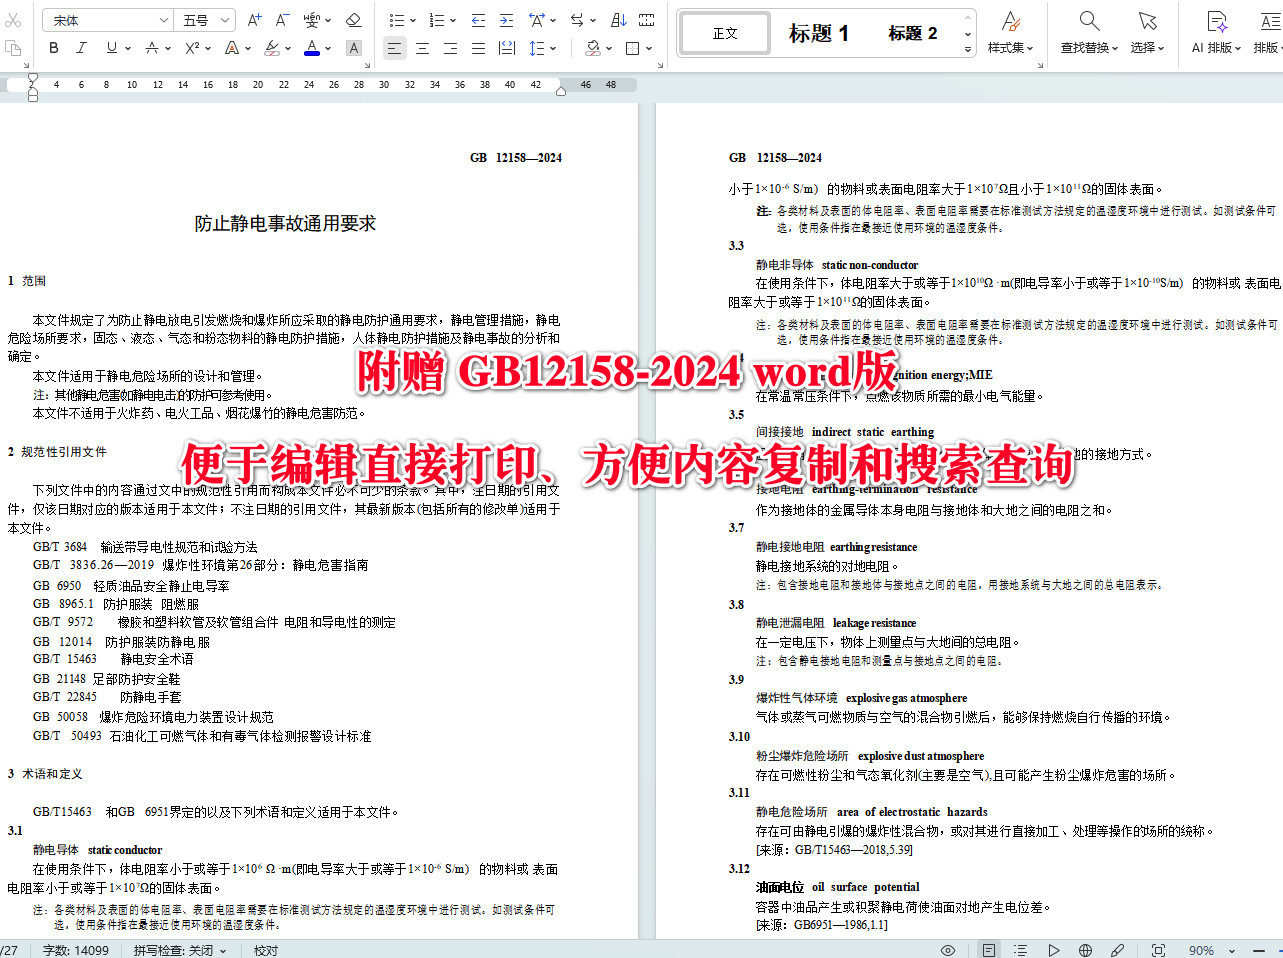This screenshot has width=1283, height=958.
Task: Click the bulleted list icon
Action: pos(395,20)
